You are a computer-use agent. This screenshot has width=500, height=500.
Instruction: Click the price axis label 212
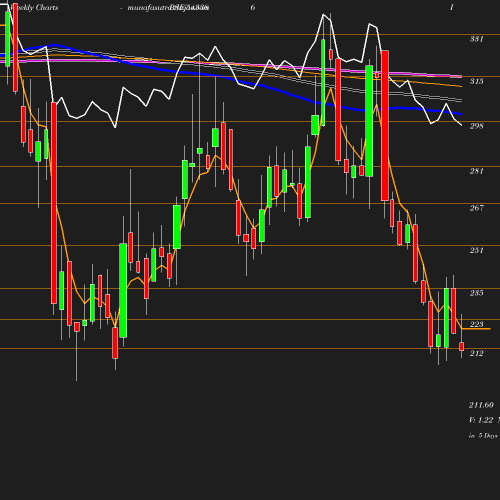pyautogui.click(x=477, y=353)
